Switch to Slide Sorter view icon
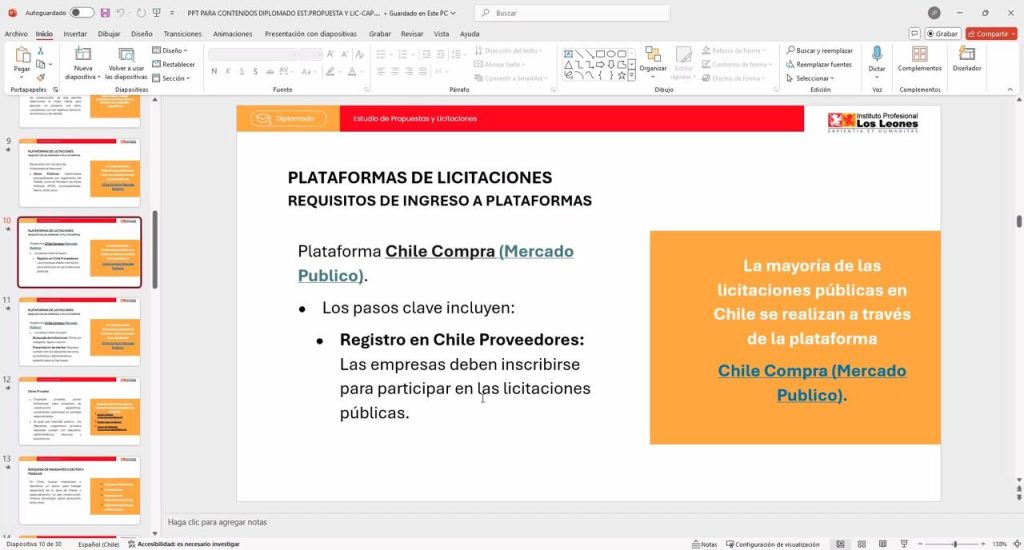1024x550 pixels. point(861,543)
